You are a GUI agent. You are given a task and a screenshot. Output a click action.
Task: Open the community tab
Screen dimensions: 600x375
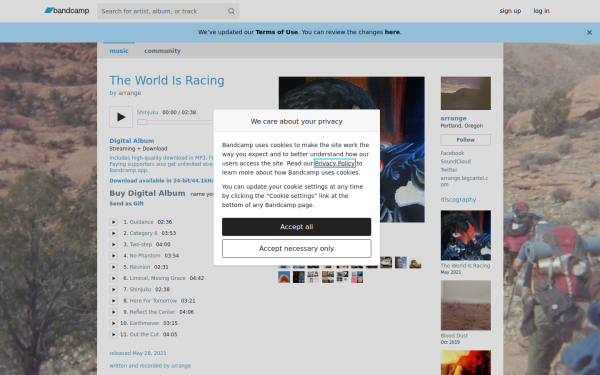click(162, 51)
